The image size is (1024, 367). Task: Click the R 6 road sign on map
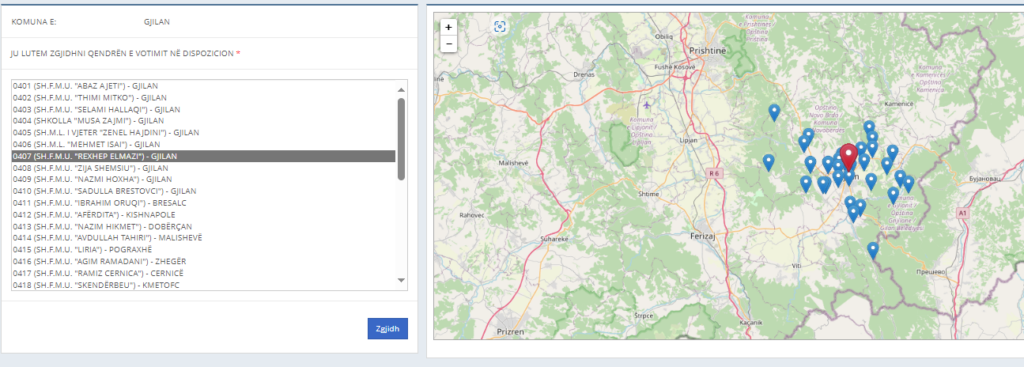[715, 173]
